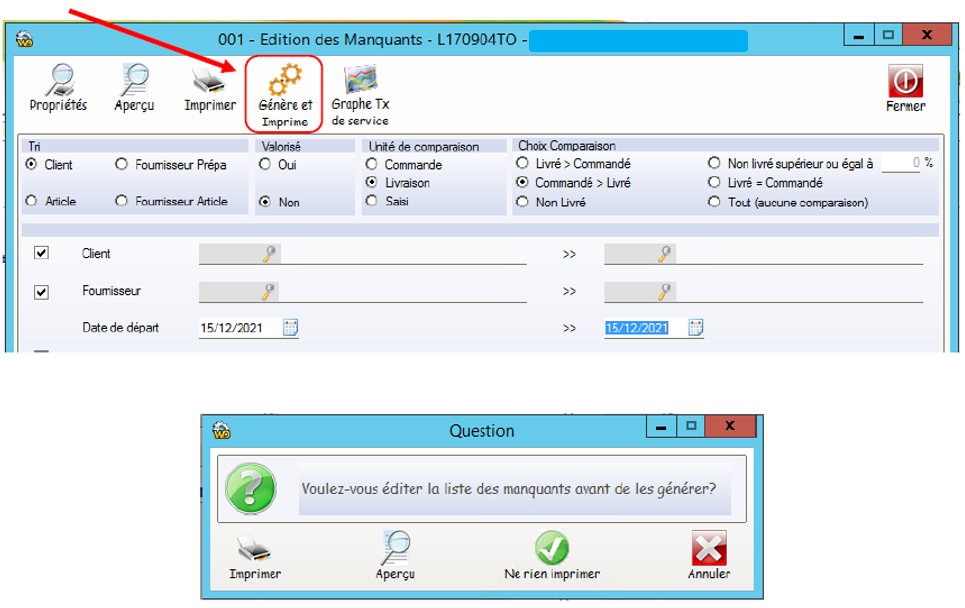Click the Non livré percentage input field
This screenshot has height=608, width=965.
coord(900,163)
